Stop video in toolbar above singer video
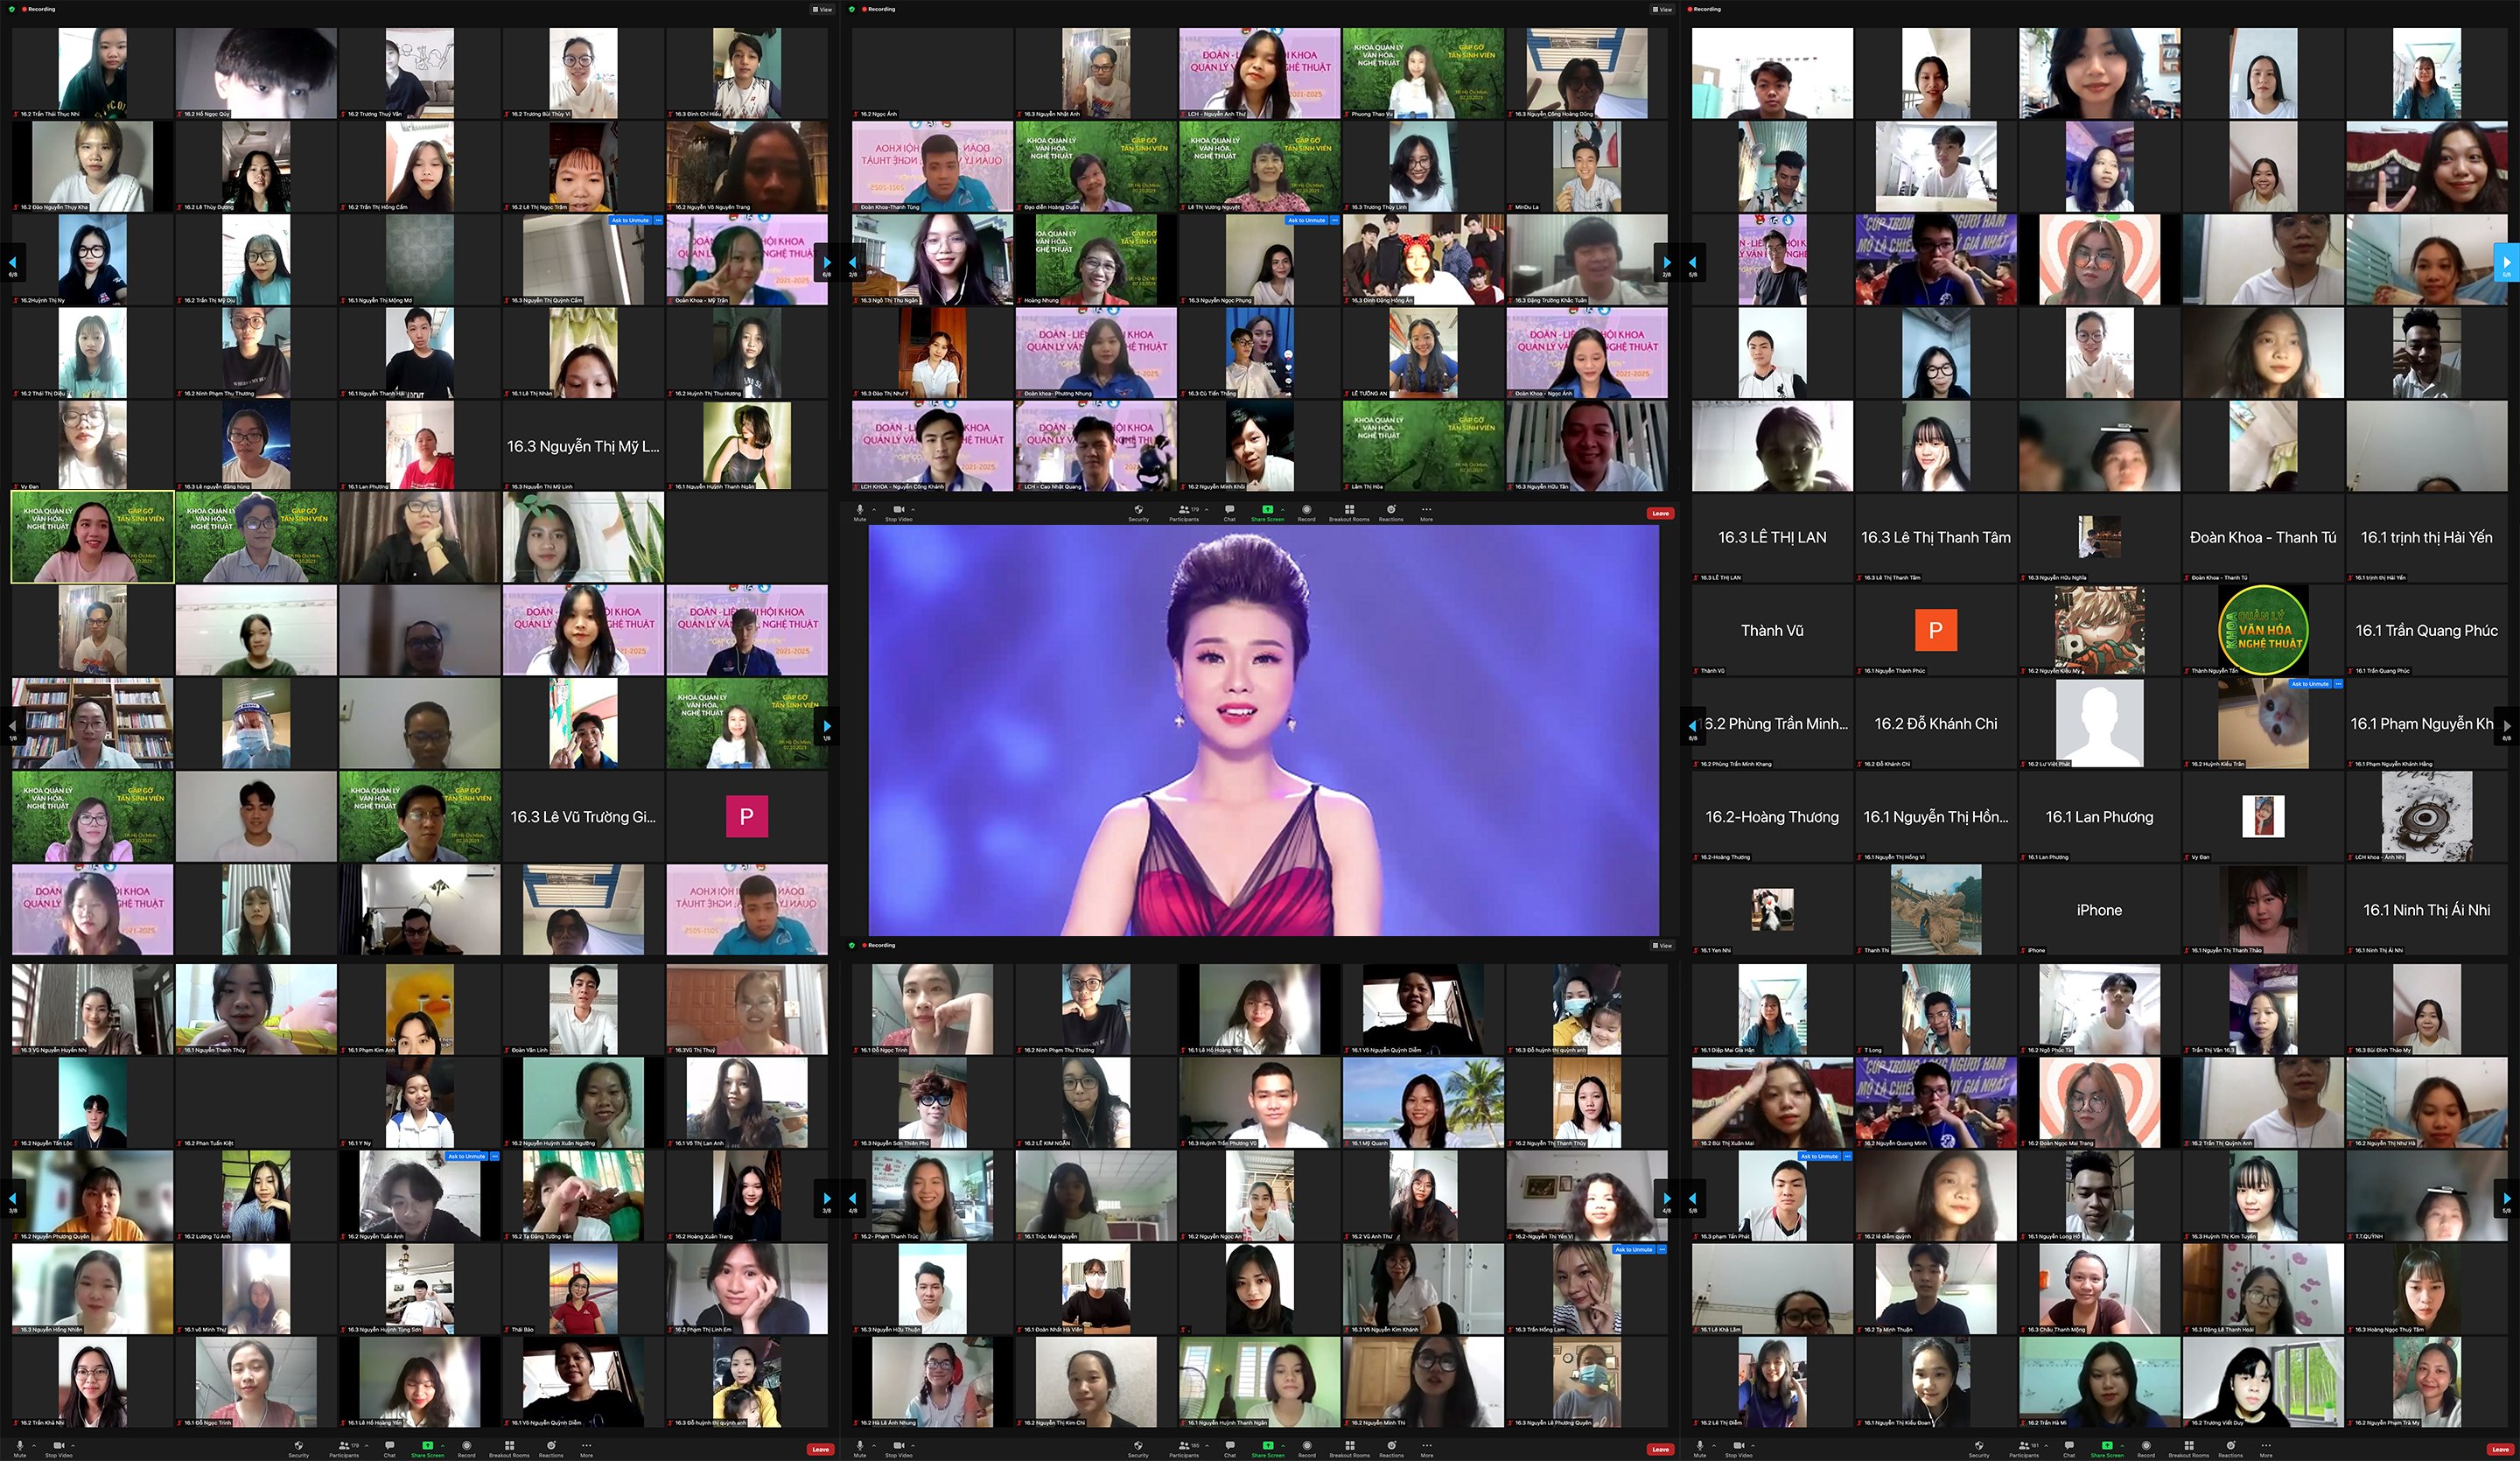Viewport: 2520px width, 1461px height. tap(898, 511)
